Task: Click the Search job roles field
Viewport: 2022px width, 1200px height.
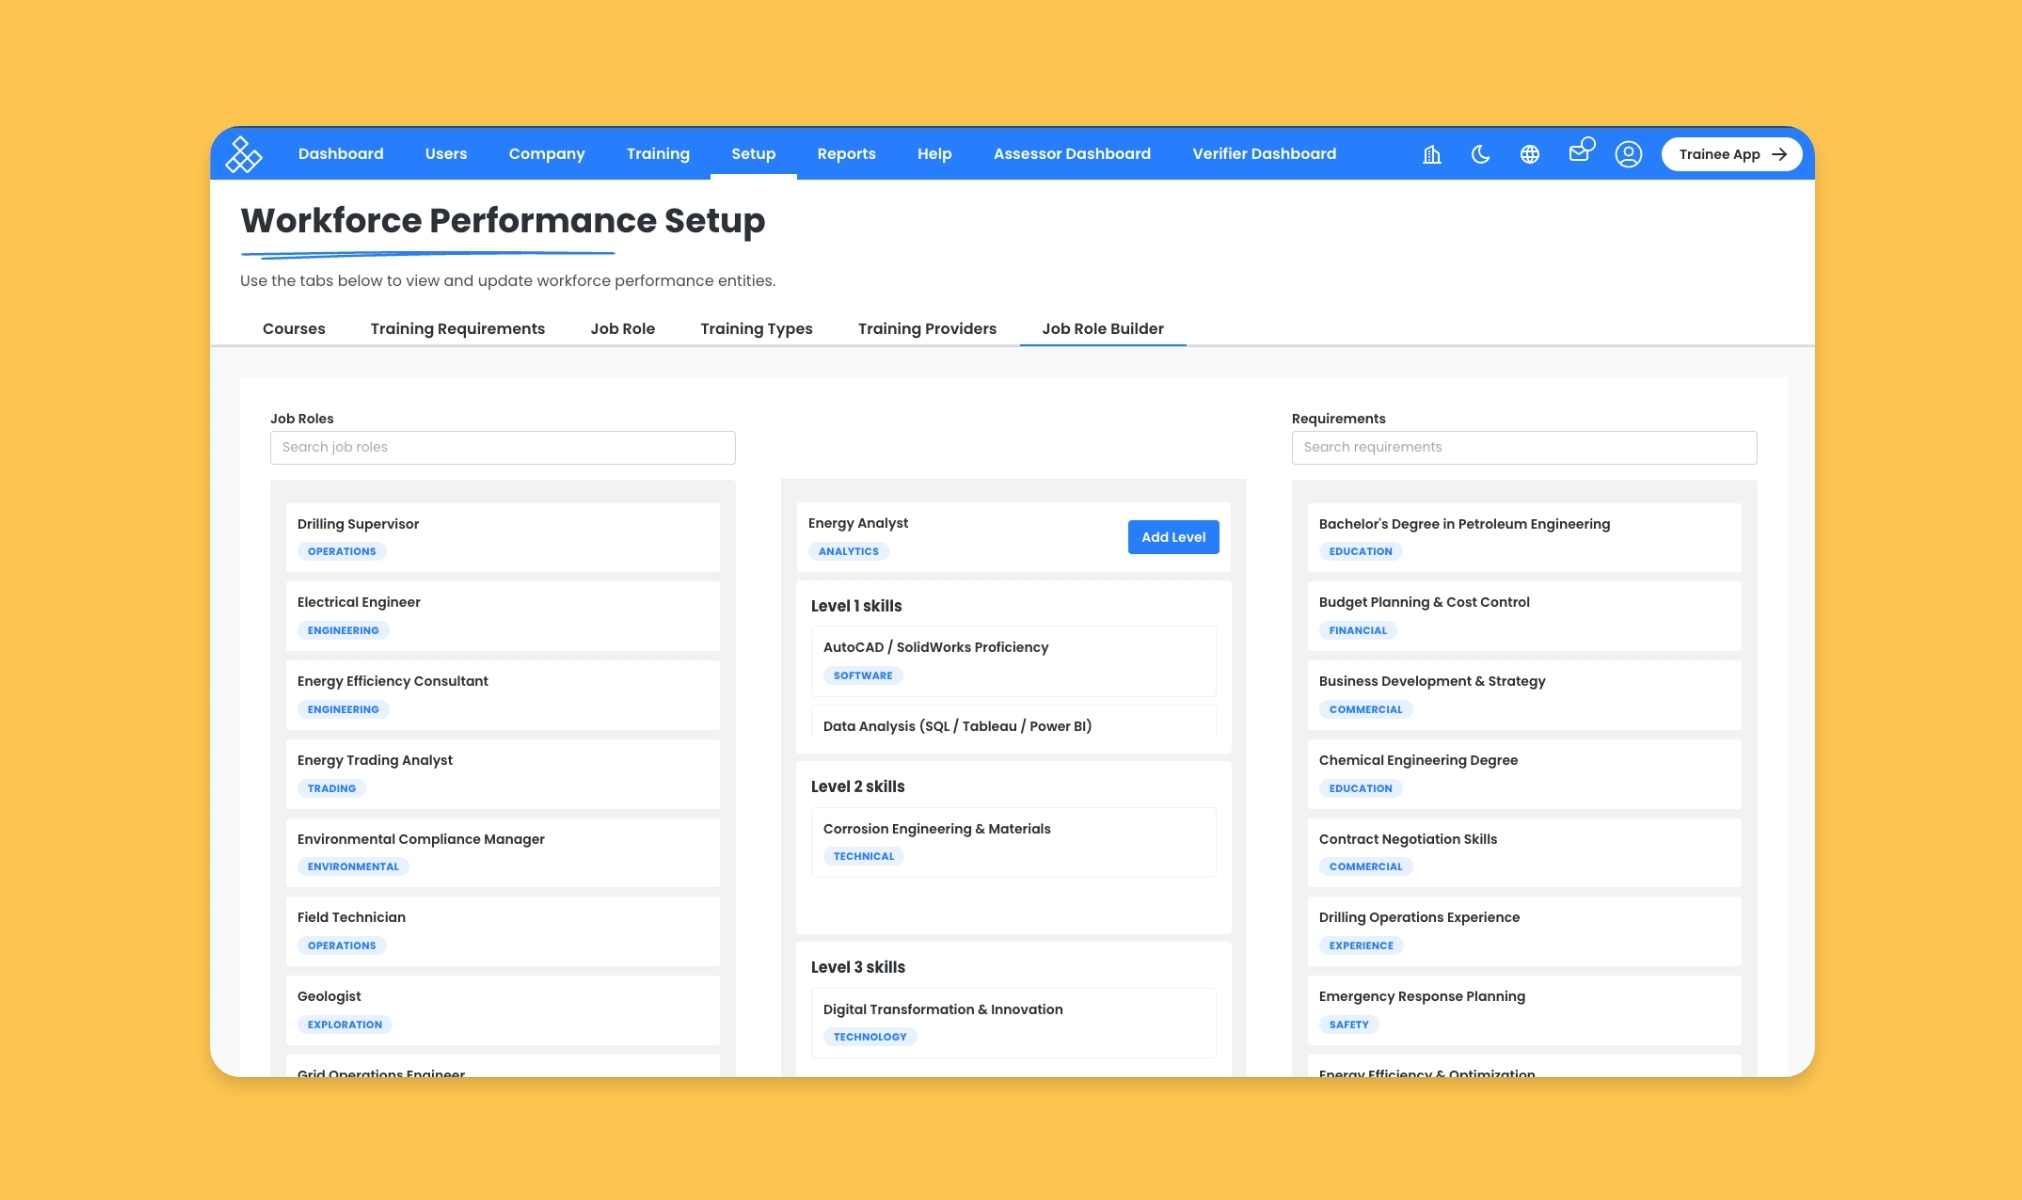Action: tap(502, 447)
